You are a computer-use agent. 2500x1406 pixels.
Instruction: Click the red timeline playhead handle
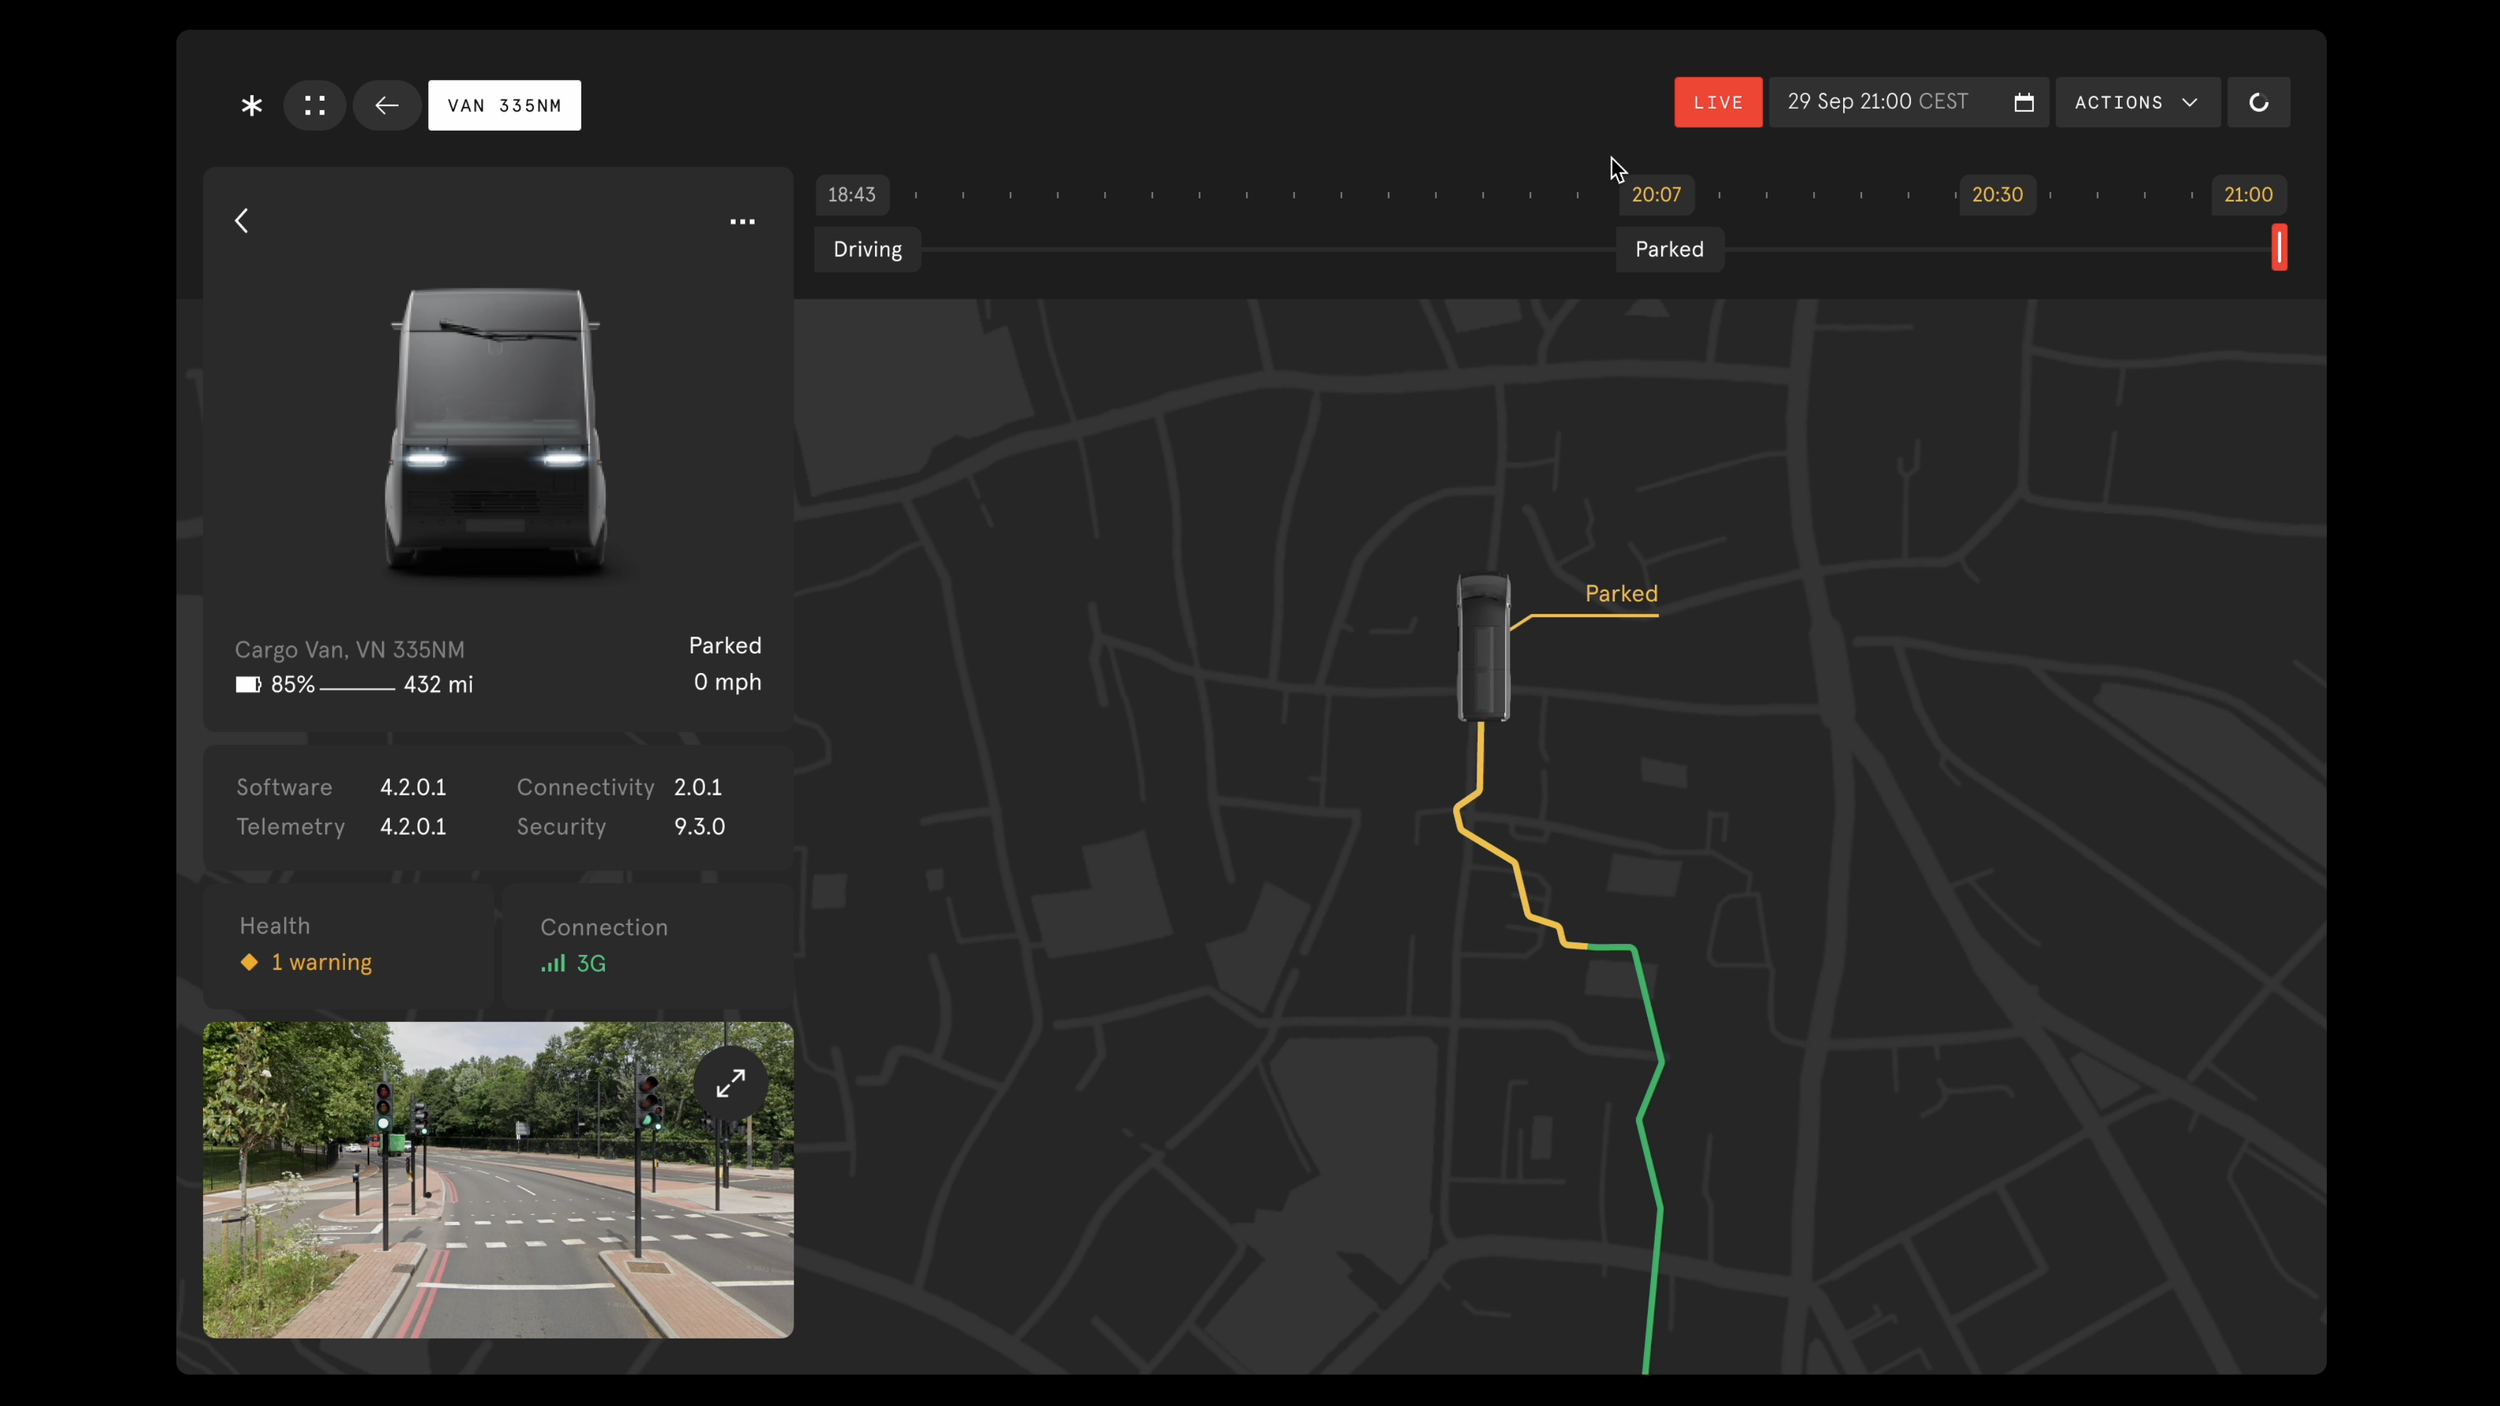(2278, 247)
